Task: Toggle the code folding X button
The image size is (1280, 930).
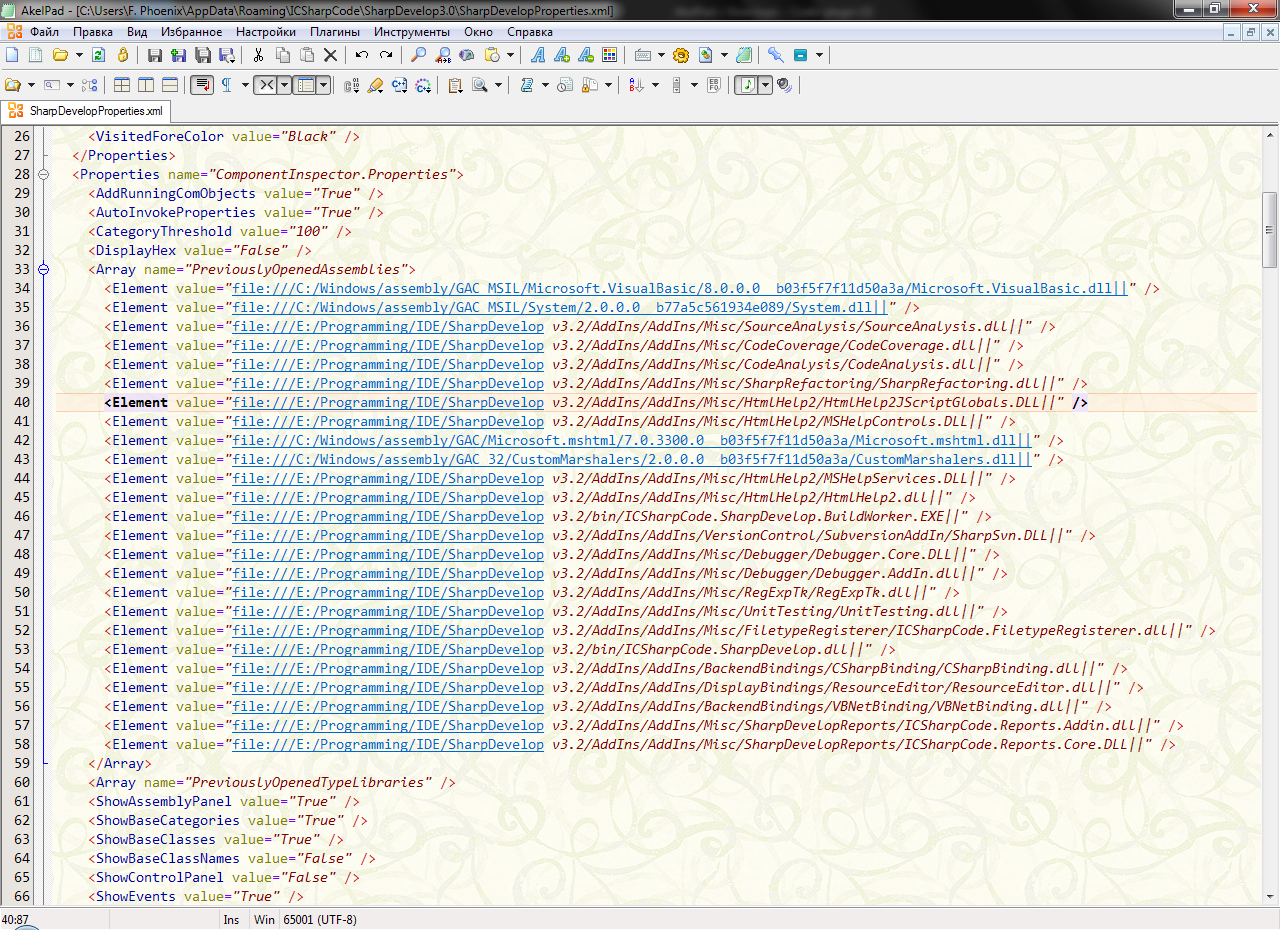Action: pos(266,85)
